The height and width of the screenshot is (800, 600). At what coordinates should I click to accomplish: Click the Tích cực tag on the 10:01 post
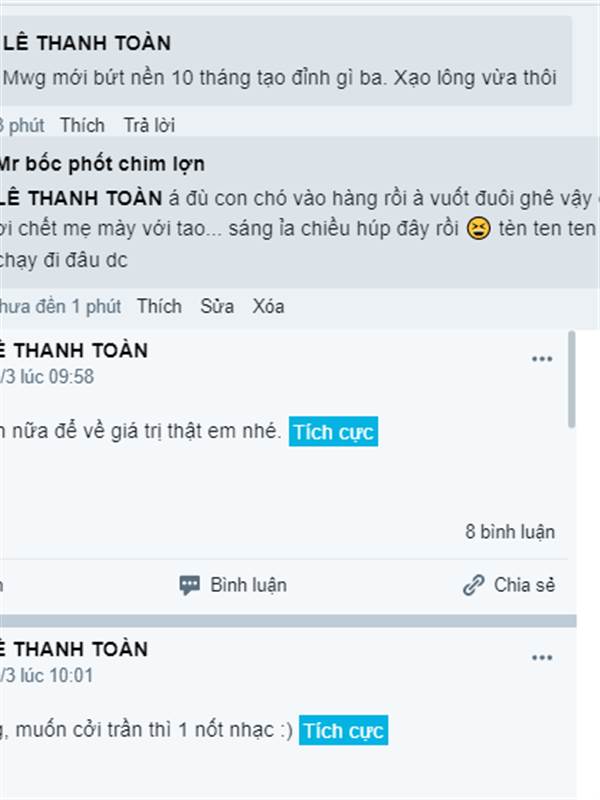(343, 730)
